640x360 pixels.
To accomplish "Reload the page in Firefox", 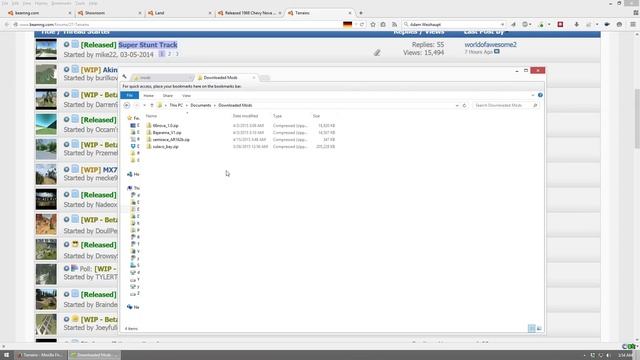I will click(362, 24).
